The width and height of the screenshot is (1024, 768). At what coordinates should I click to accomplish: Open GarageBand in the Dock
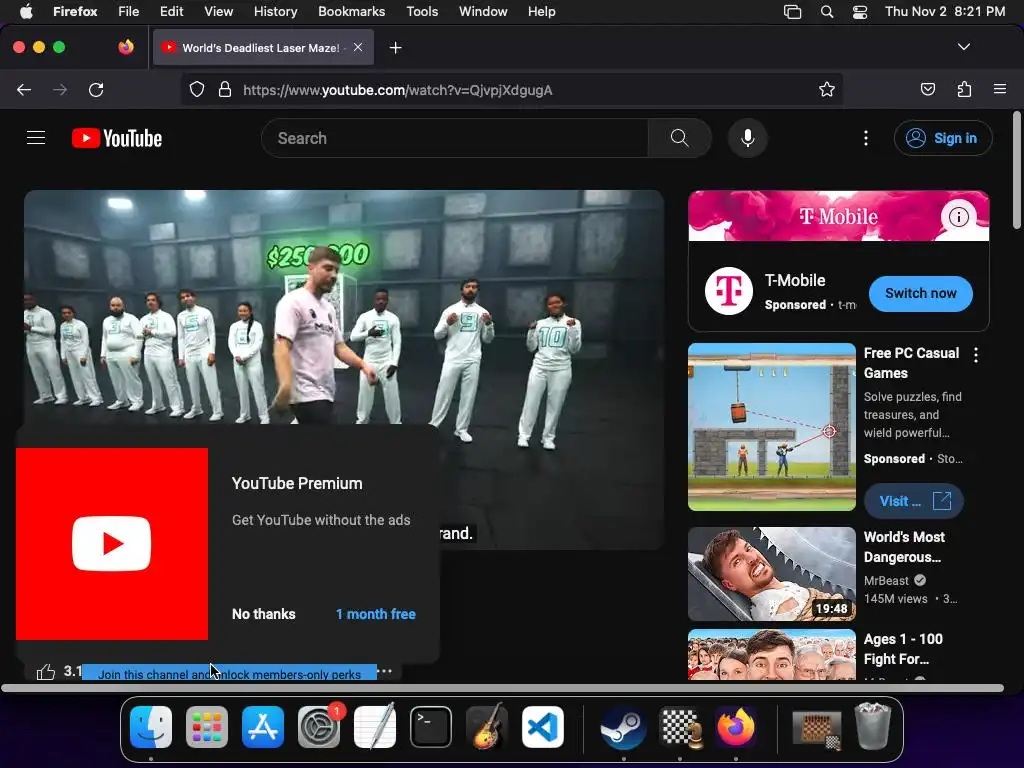pos(487,727)
